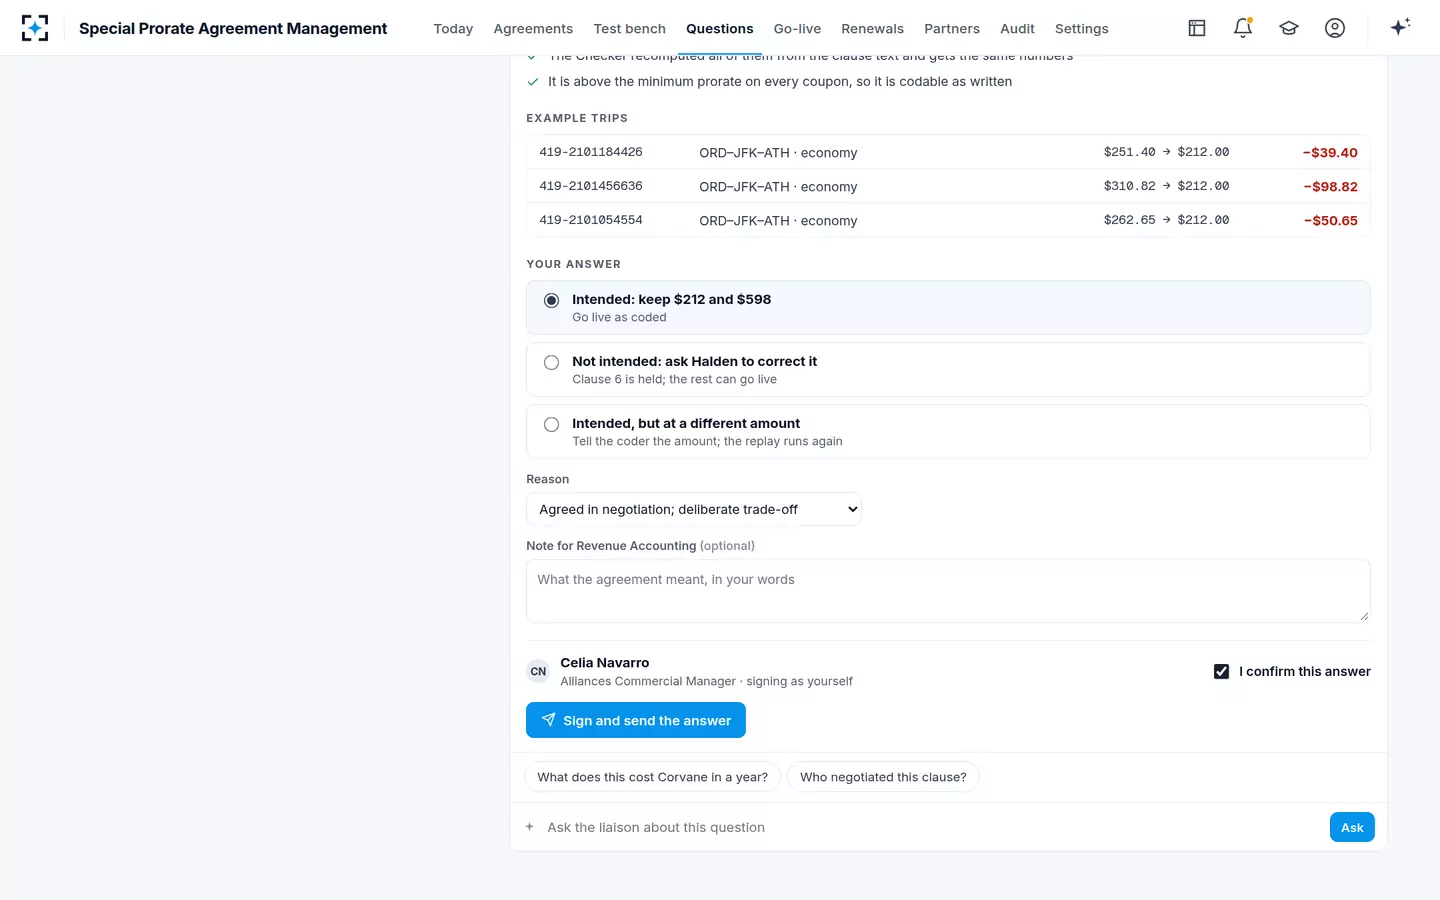Select 'Intended: keep $212 and $598' option
Image resolution: width=1440 pixels, height=900 pixels.
point(948,308)
